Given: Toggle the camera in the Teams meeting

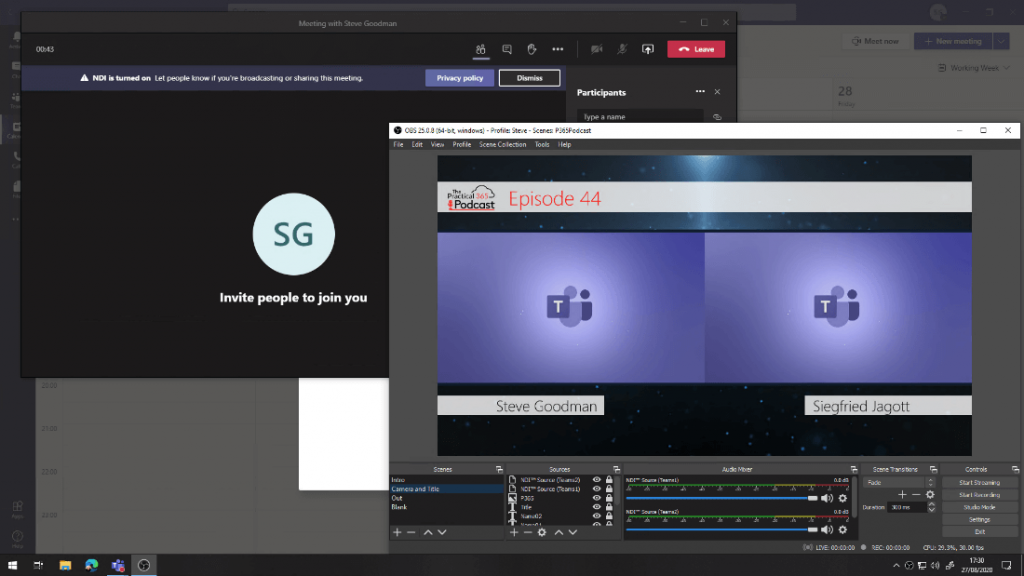Looking at the screenshot, I should [x=596, y=49].
